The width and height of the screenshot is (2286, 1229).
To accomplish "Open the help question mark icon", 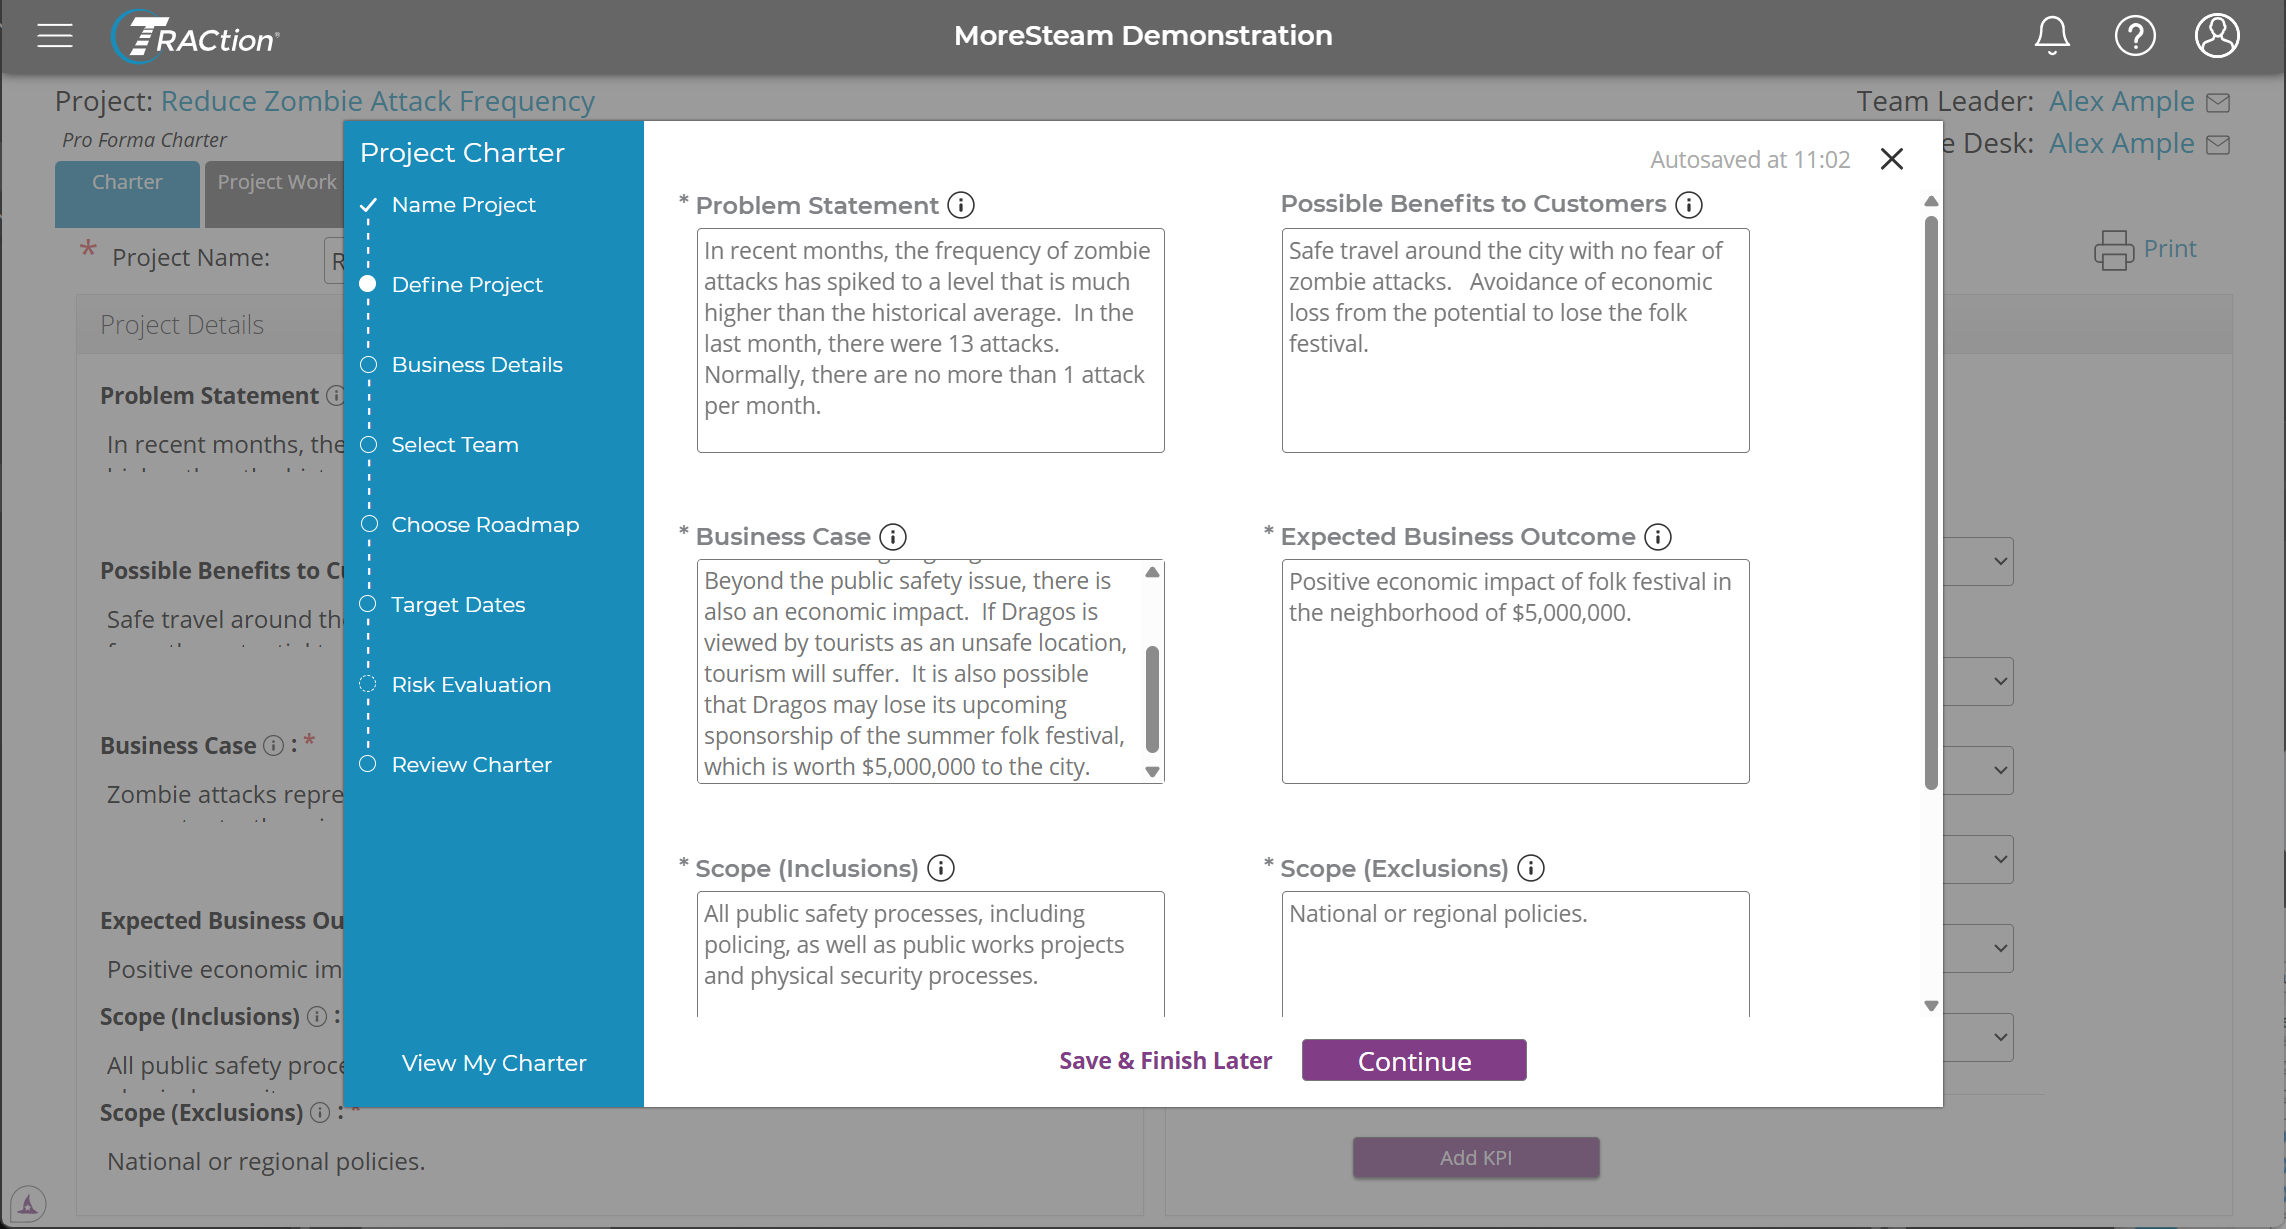I will pos(2135,36).
